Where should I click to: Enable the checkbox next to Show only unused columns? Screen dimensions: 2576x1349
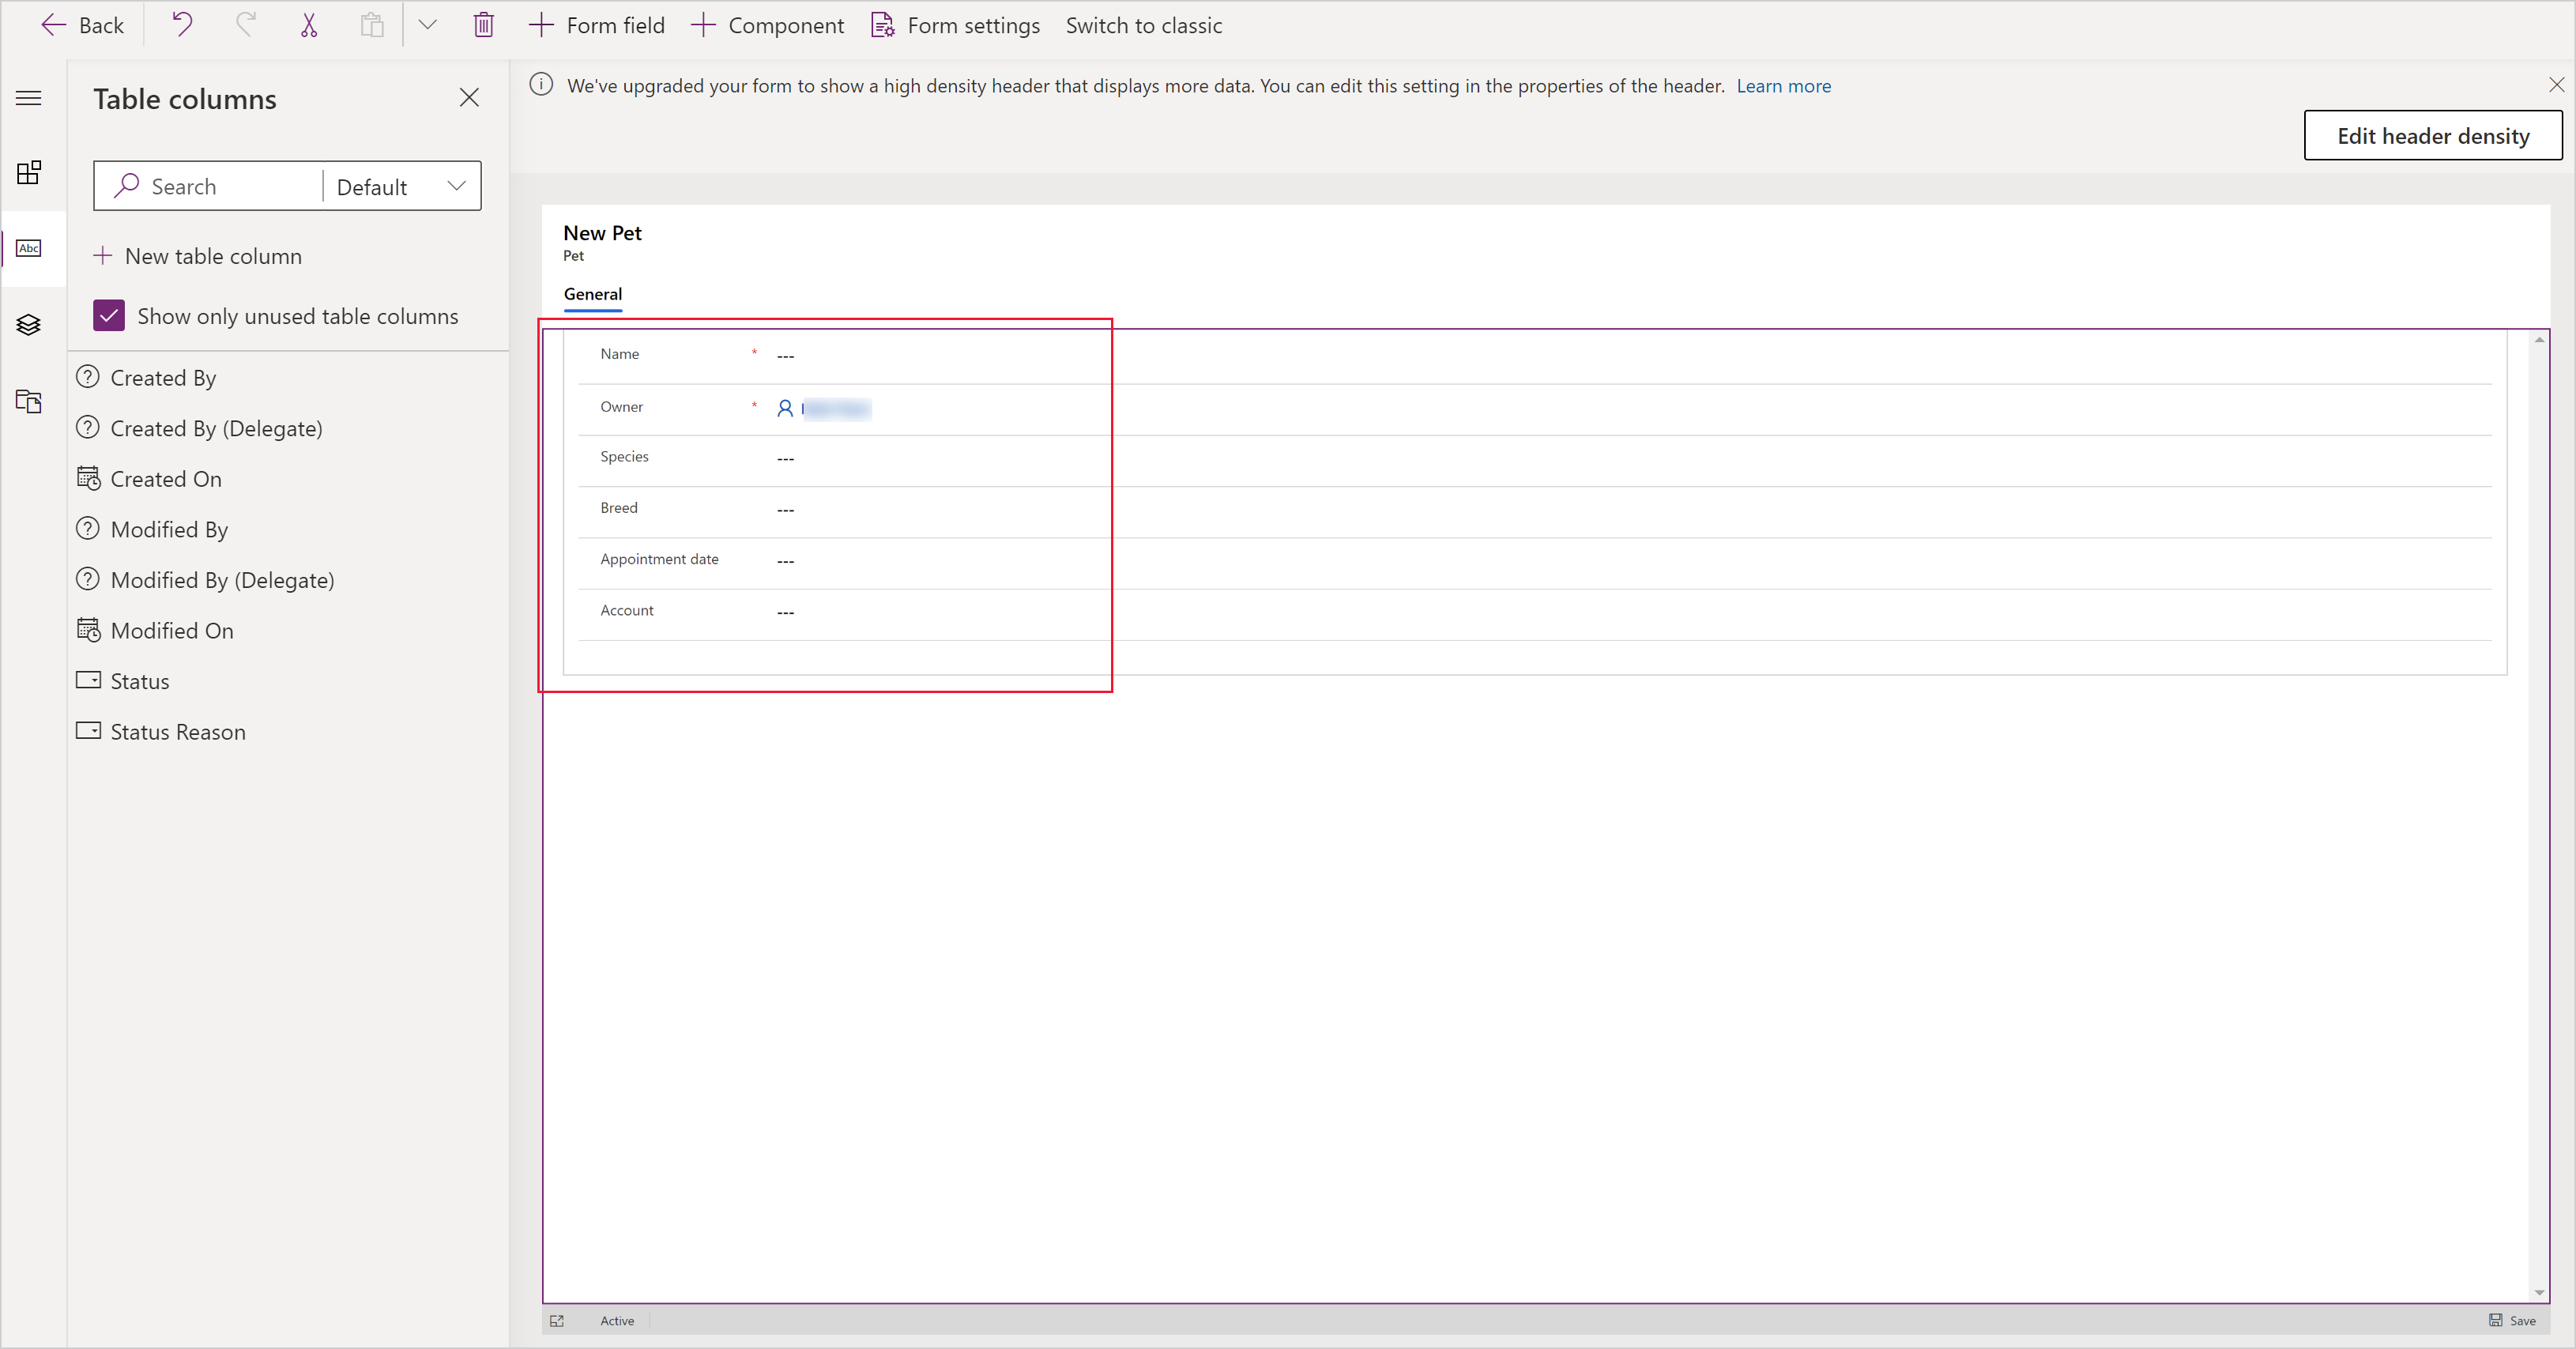[x=107, y=315]
